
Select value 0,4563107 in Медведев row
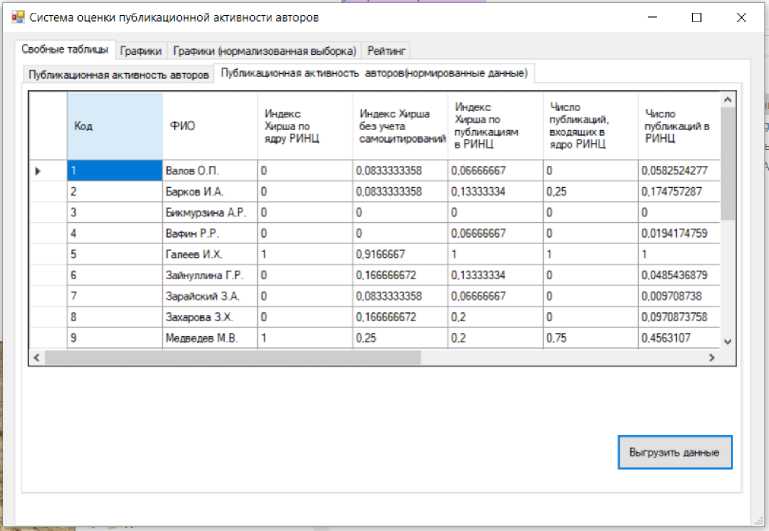(679, 338)
